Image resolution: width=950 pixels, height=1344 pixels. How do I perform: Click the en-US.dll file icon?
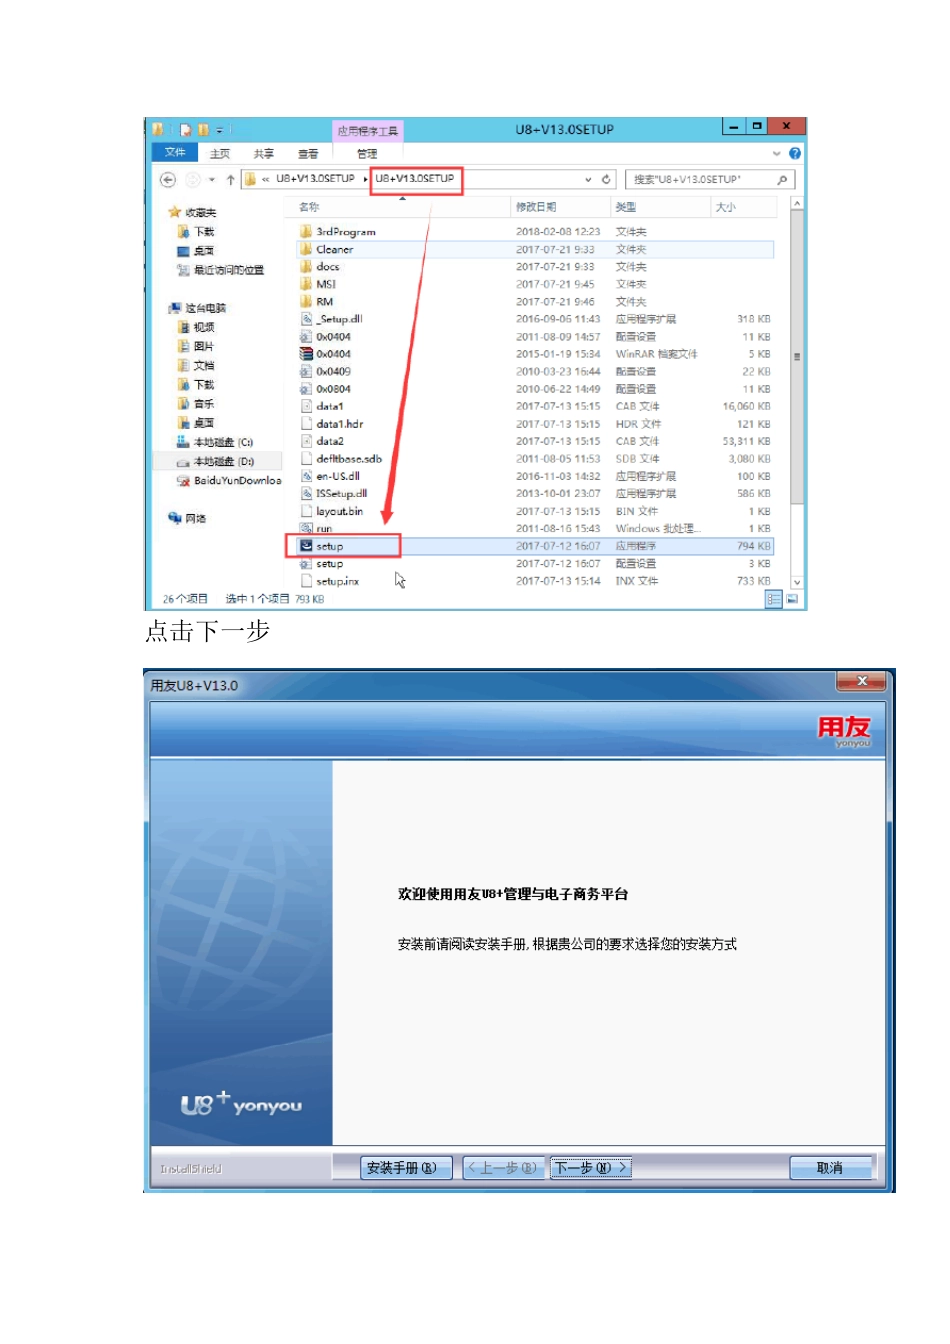[306, 476]
